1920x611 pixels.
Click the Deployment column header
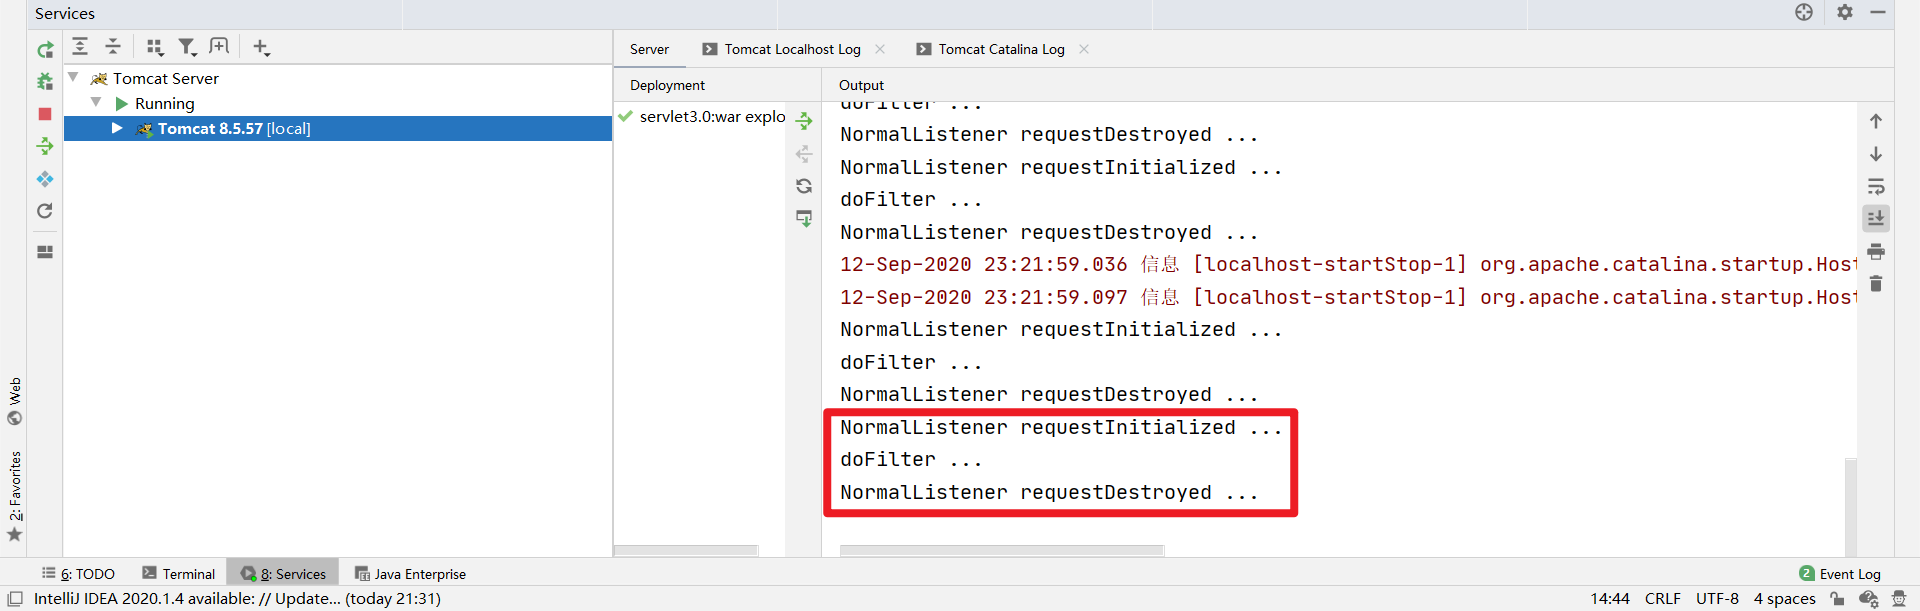tap(667, 86)
